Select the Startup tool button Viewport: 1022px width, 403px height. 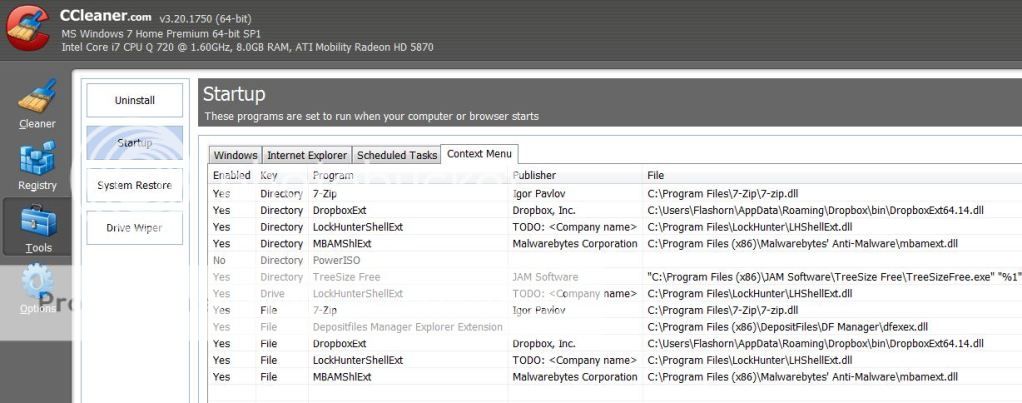point(135,143)
